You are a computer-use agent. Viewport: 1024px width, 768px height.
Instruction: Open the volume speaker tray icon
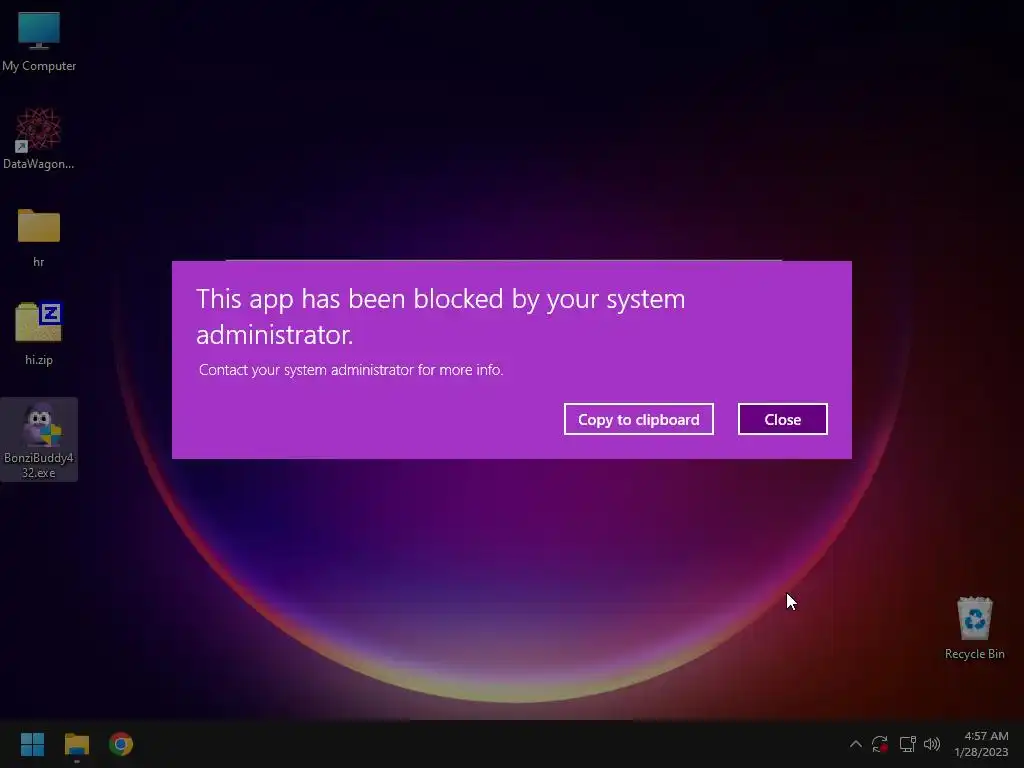pos(932,744)
